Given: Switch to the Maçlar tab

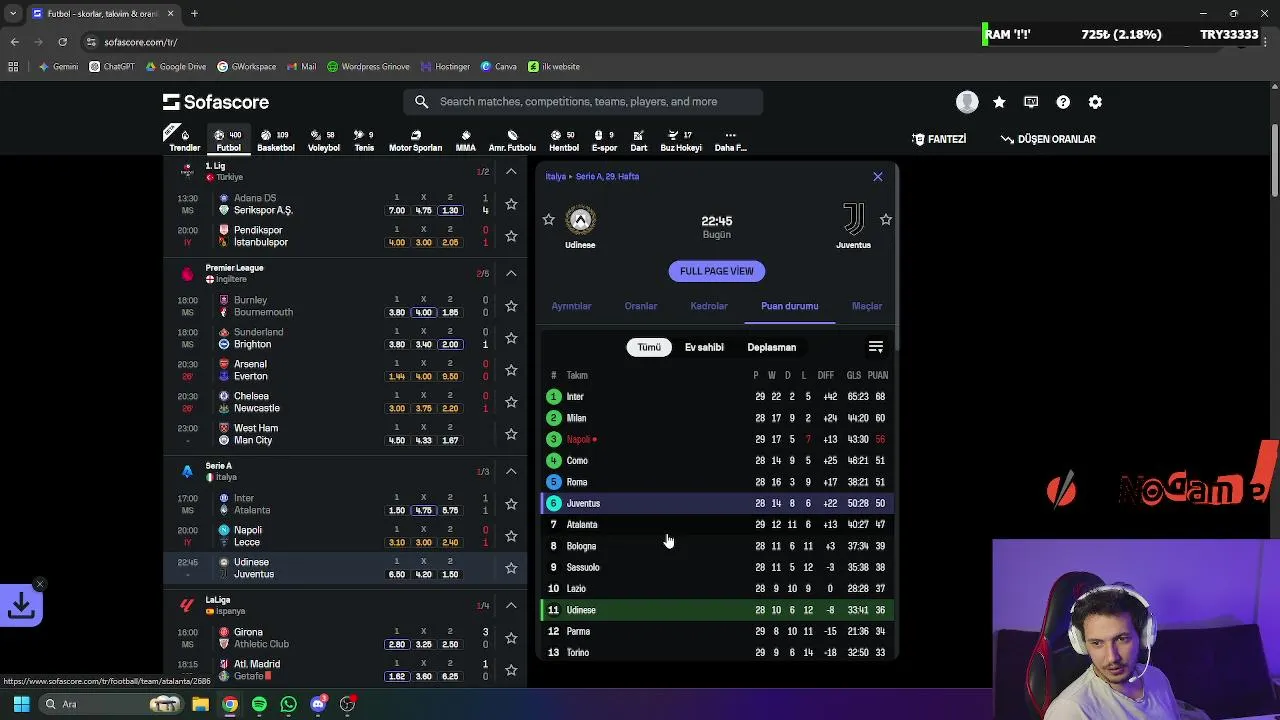Looking at the screenshot, I should pyautogui.click(x=867, y=306).
